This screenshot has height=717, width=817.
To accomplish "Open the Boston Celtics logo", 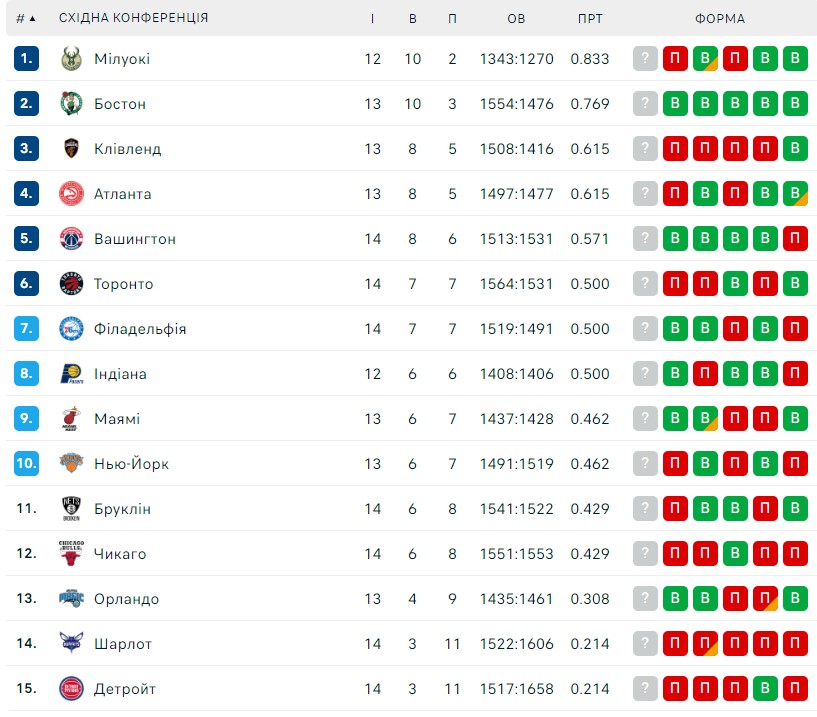I will click(71, 103).
